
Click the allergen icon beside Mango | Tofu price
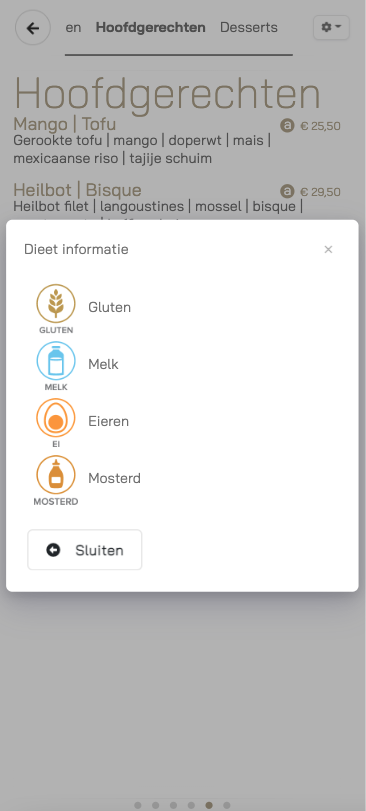[x=287, y=126]
